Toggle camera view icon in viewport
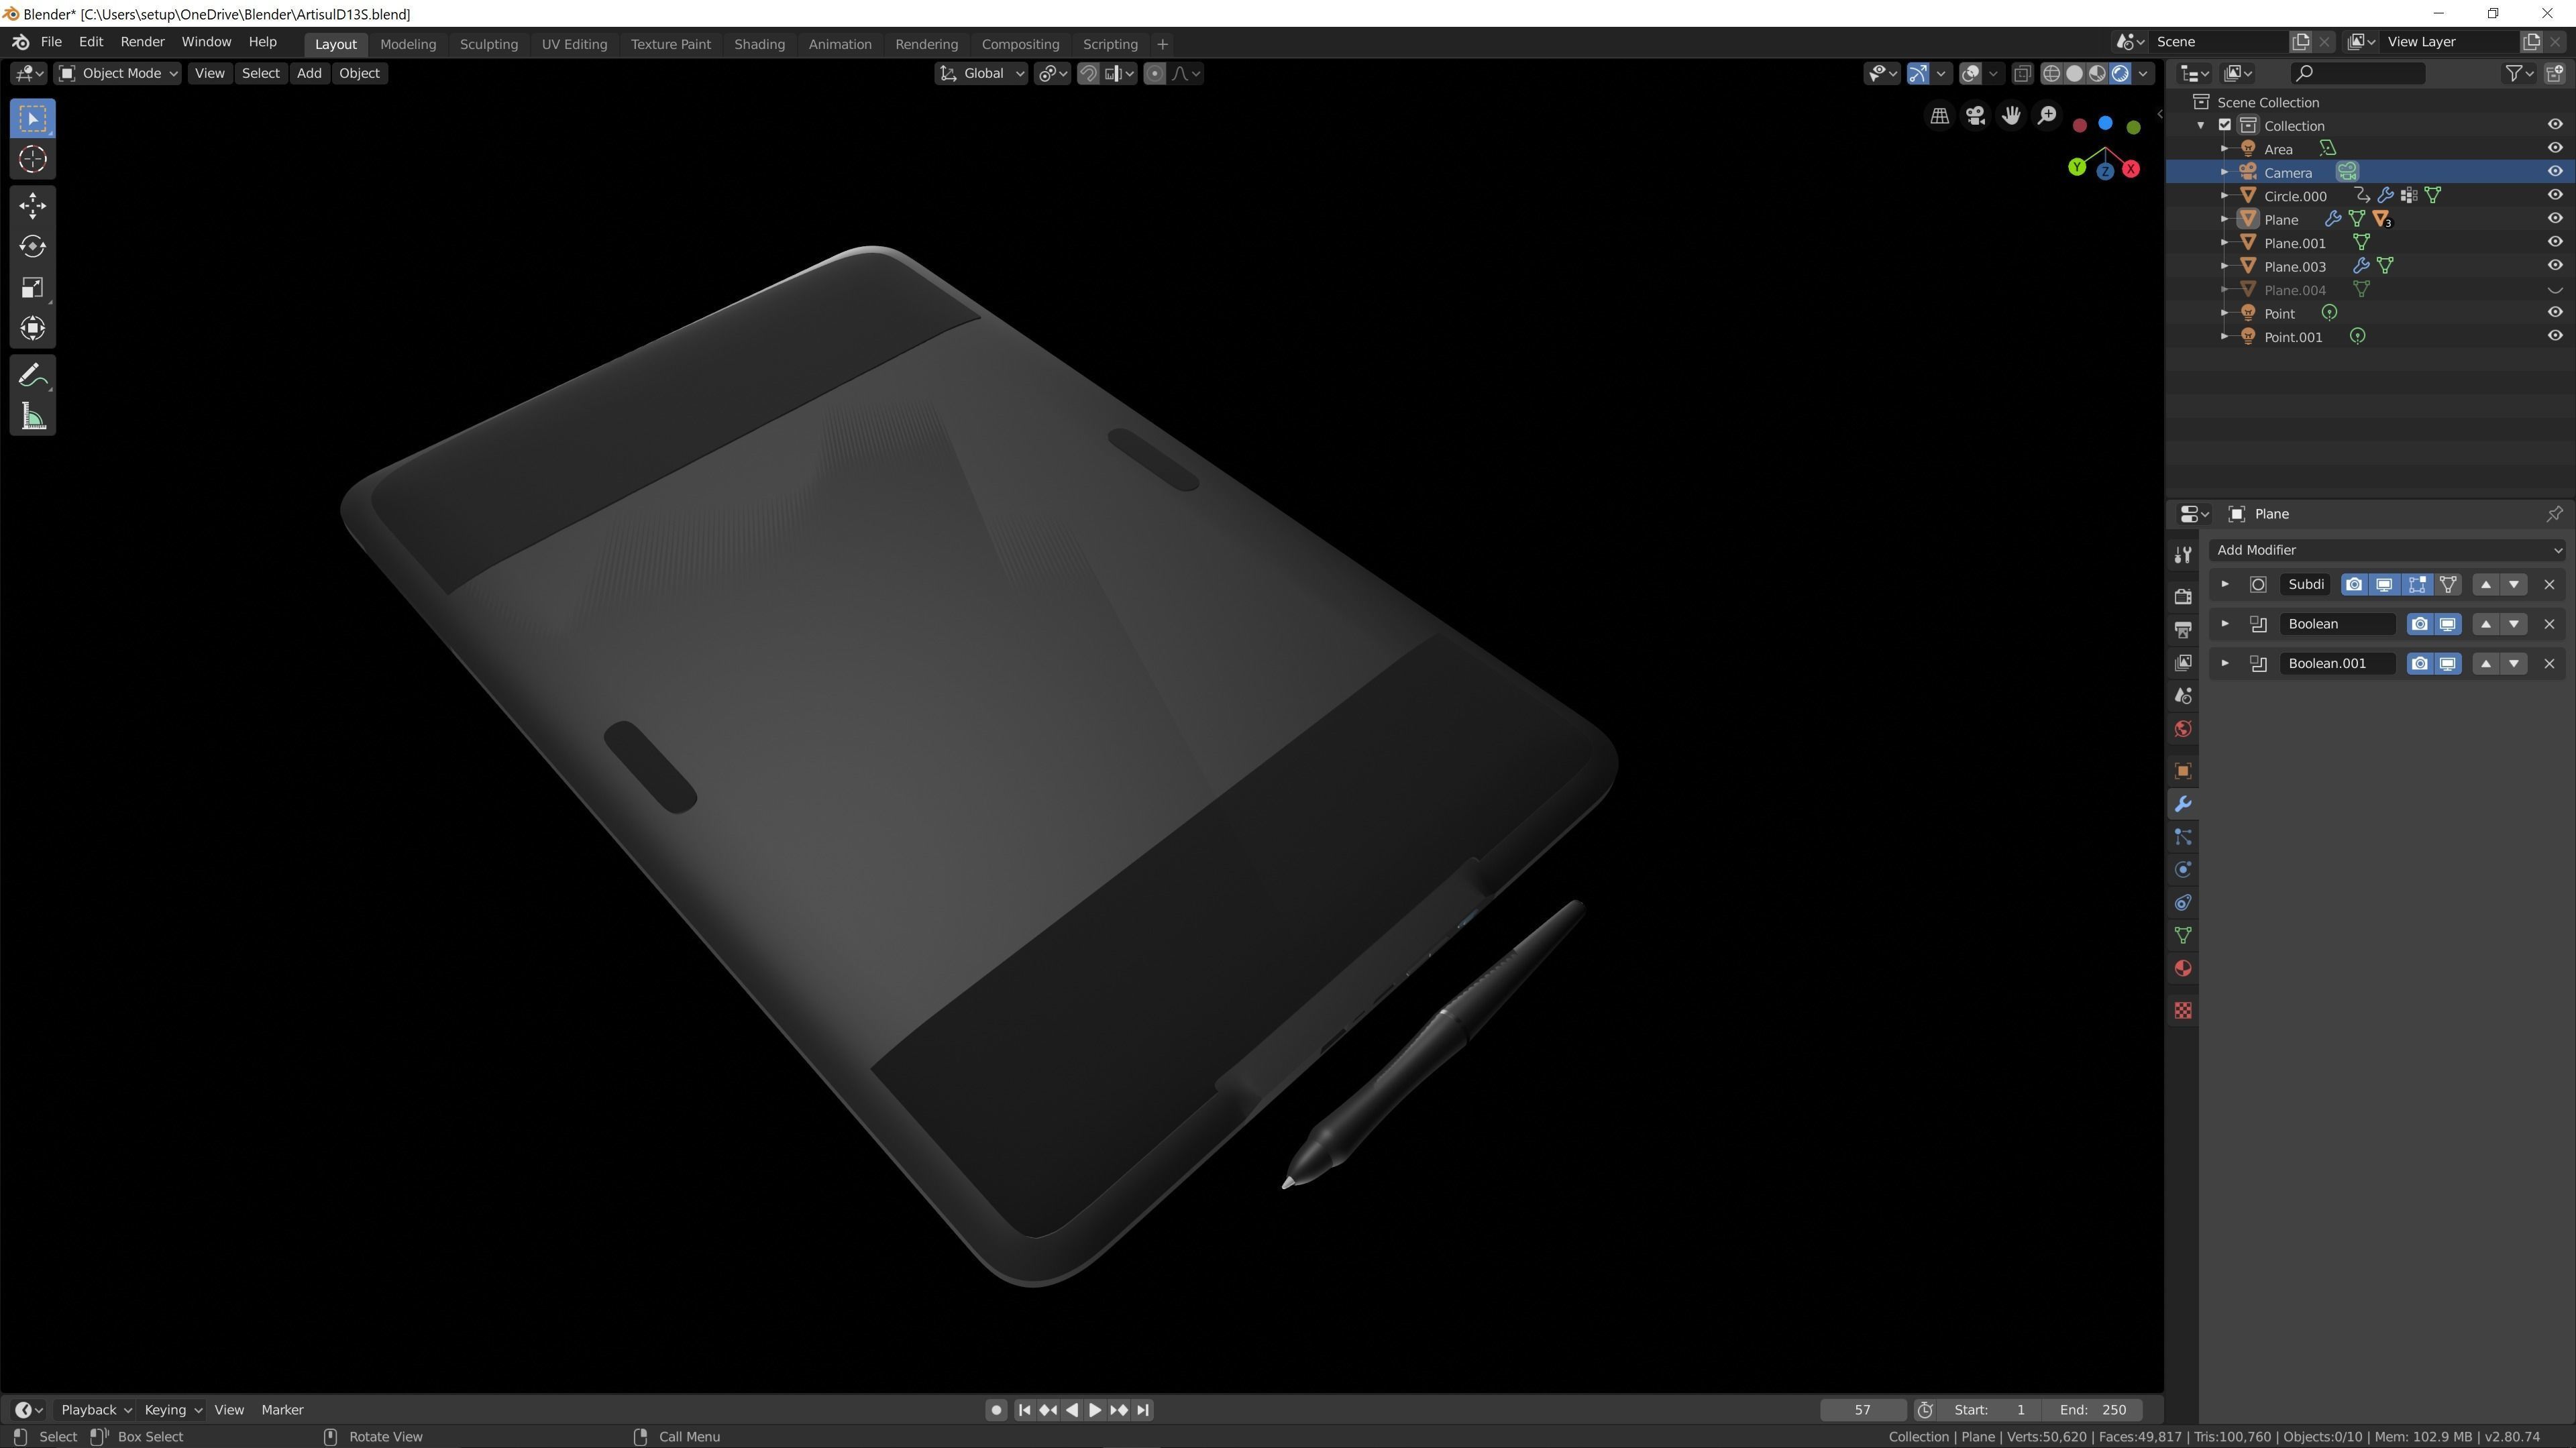The image size is (2576, 1448). point(1975,116)
